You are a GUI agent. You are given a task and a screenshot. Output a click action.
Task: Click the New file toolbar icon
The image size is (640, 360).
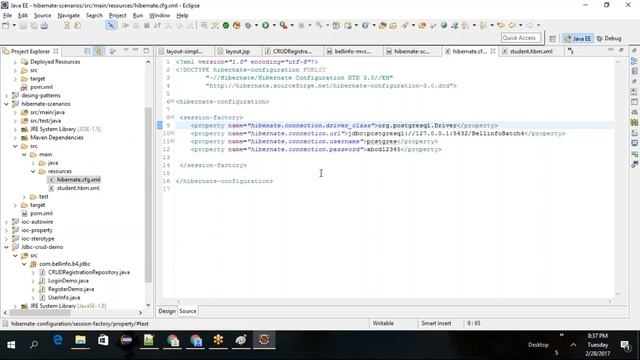6,26
